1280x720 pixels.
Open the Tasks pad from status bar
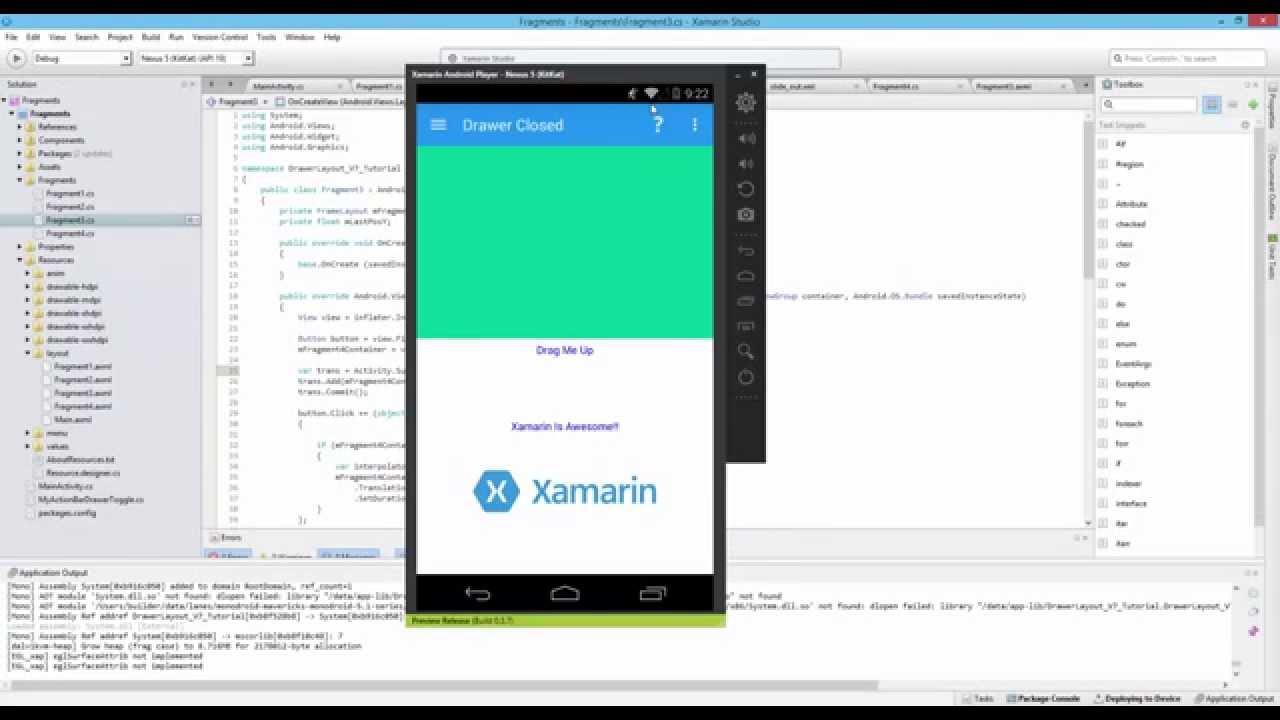978,699
